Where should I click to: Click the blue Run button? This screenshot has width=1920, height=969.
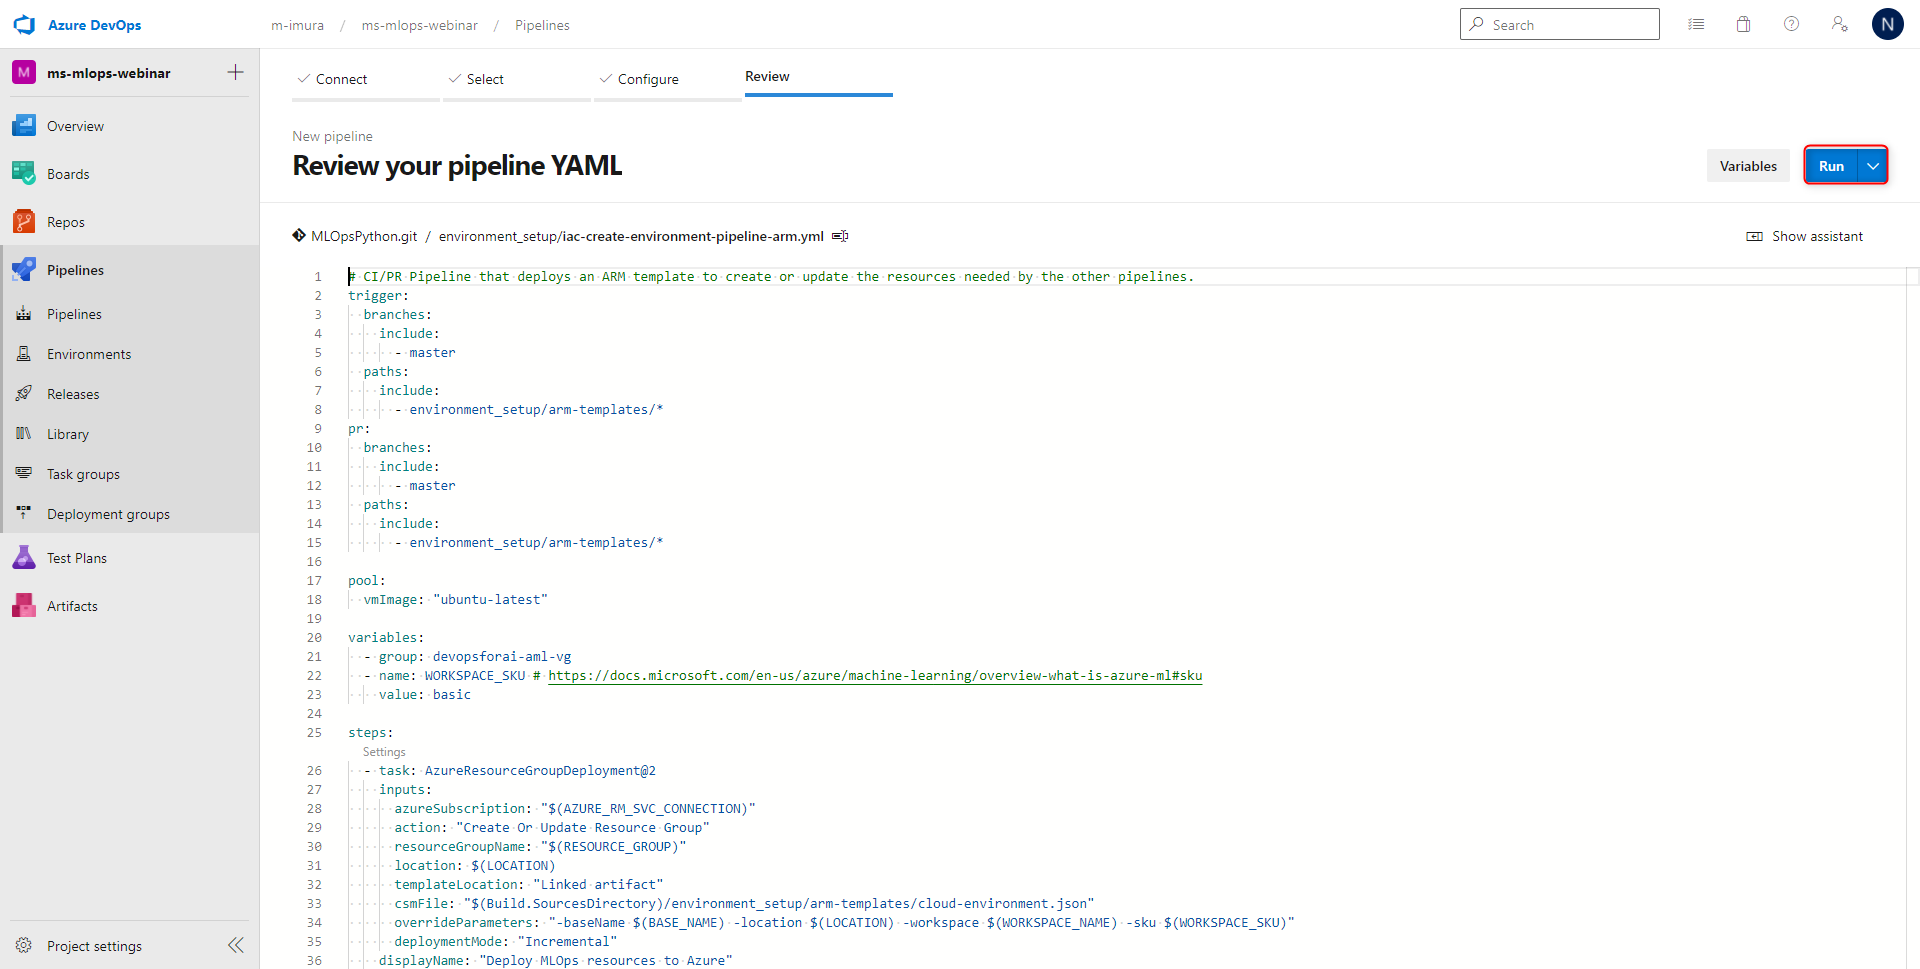[1831, 166]
